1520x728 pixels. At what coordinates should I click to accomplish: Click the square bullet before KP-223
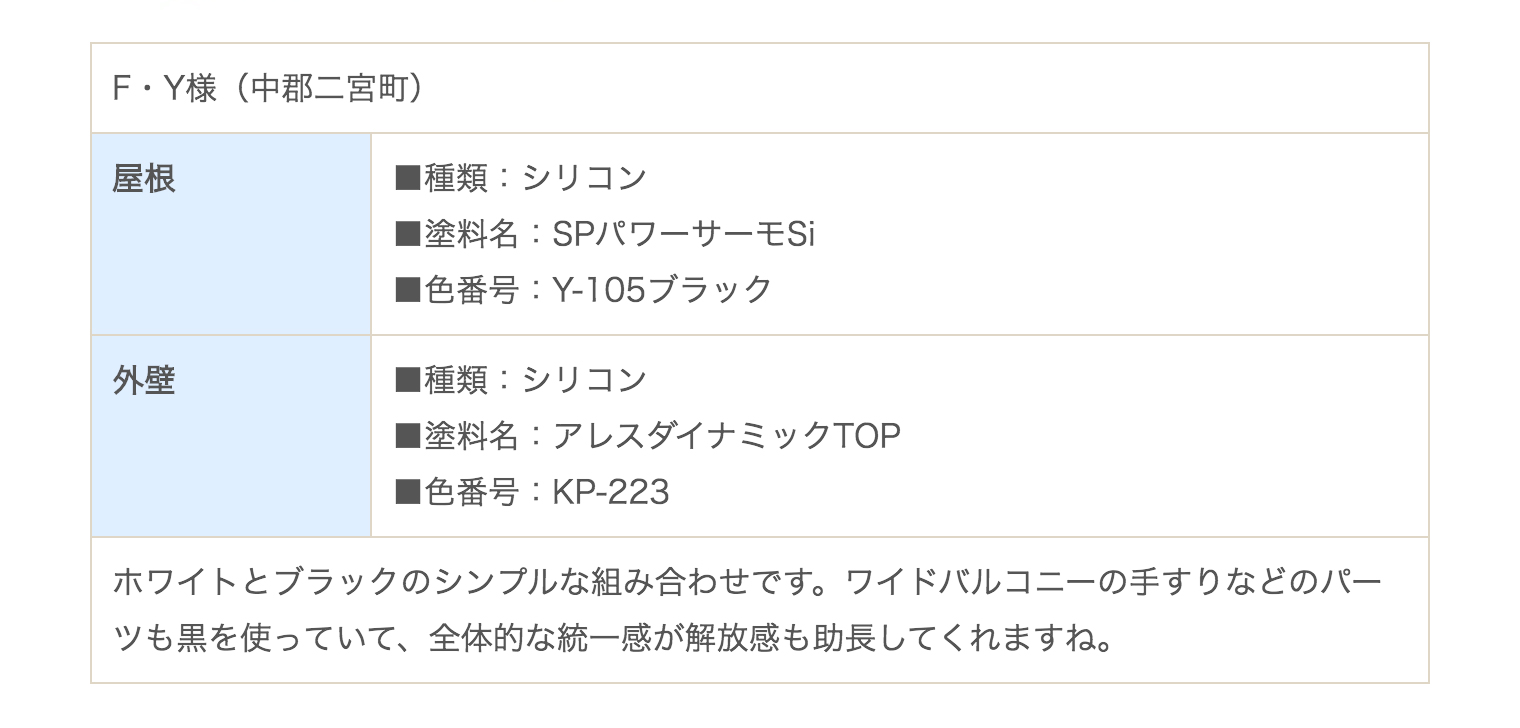coord(408,493)
